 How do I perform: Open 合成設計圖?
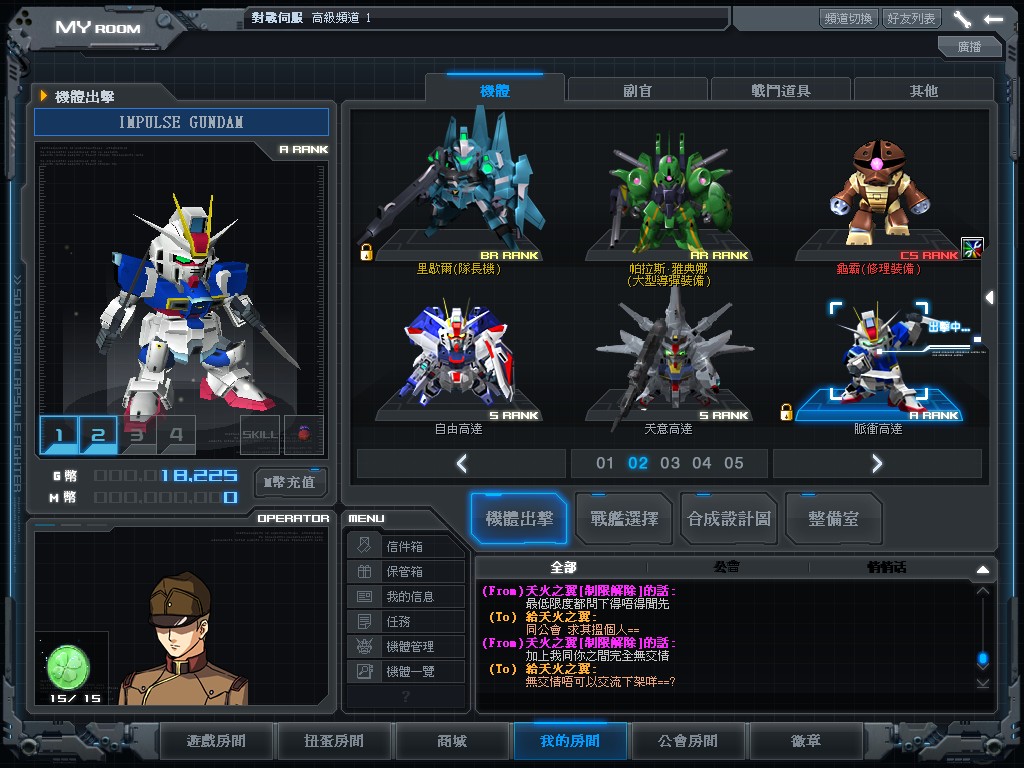729,519
